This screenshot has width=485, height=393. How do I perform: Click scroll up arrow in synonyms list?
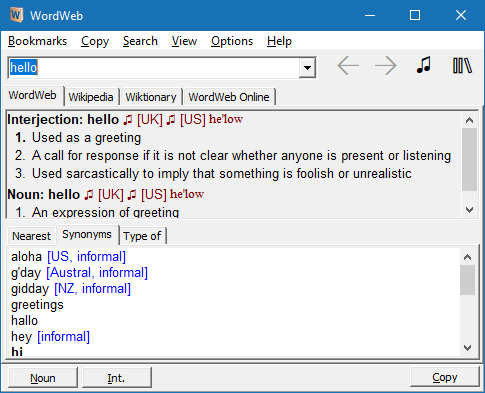click(x=467, y=257)
